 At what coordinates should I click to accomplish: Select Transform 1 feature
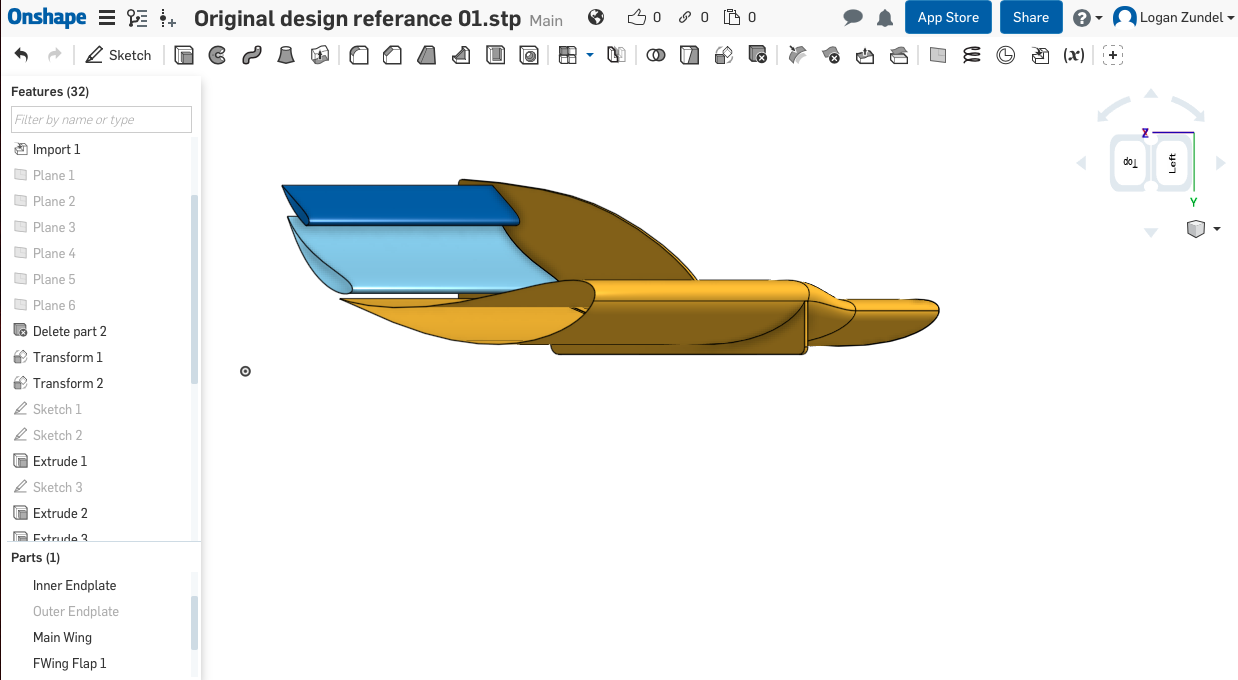point(68,357)
